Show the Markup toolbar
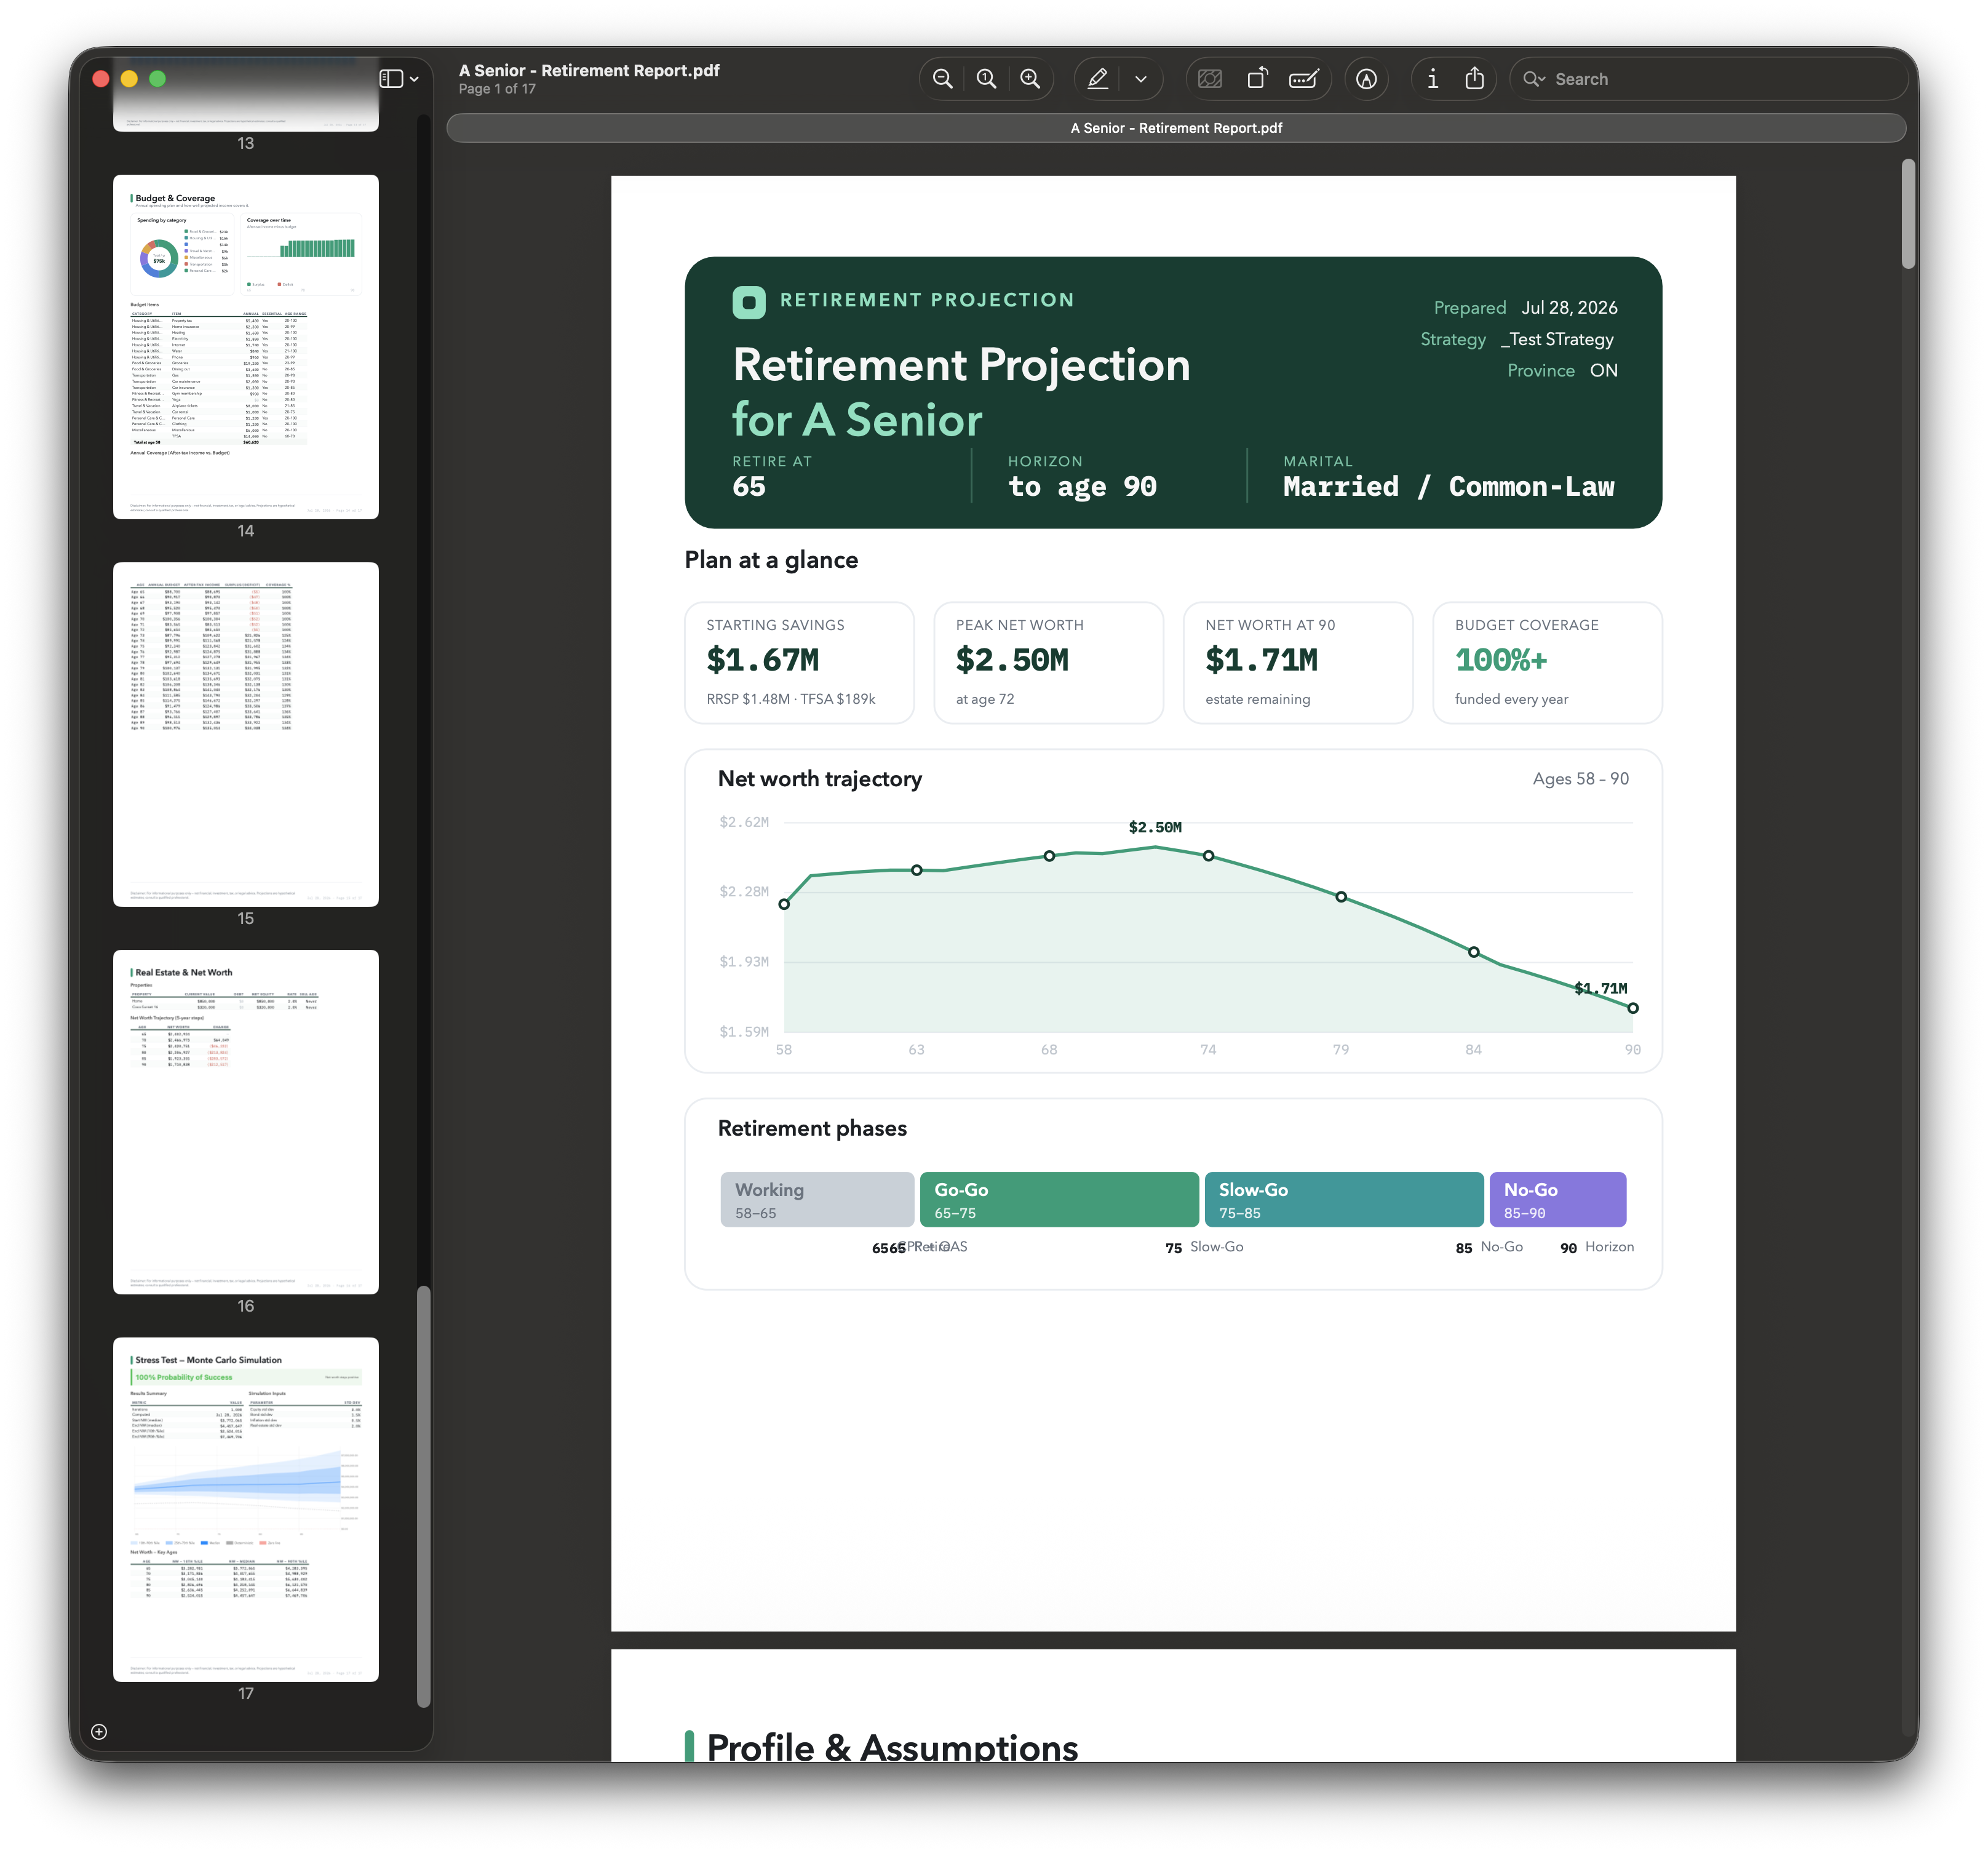The width and height of the screenshot is (1988, 1853). coord(1367,79)
